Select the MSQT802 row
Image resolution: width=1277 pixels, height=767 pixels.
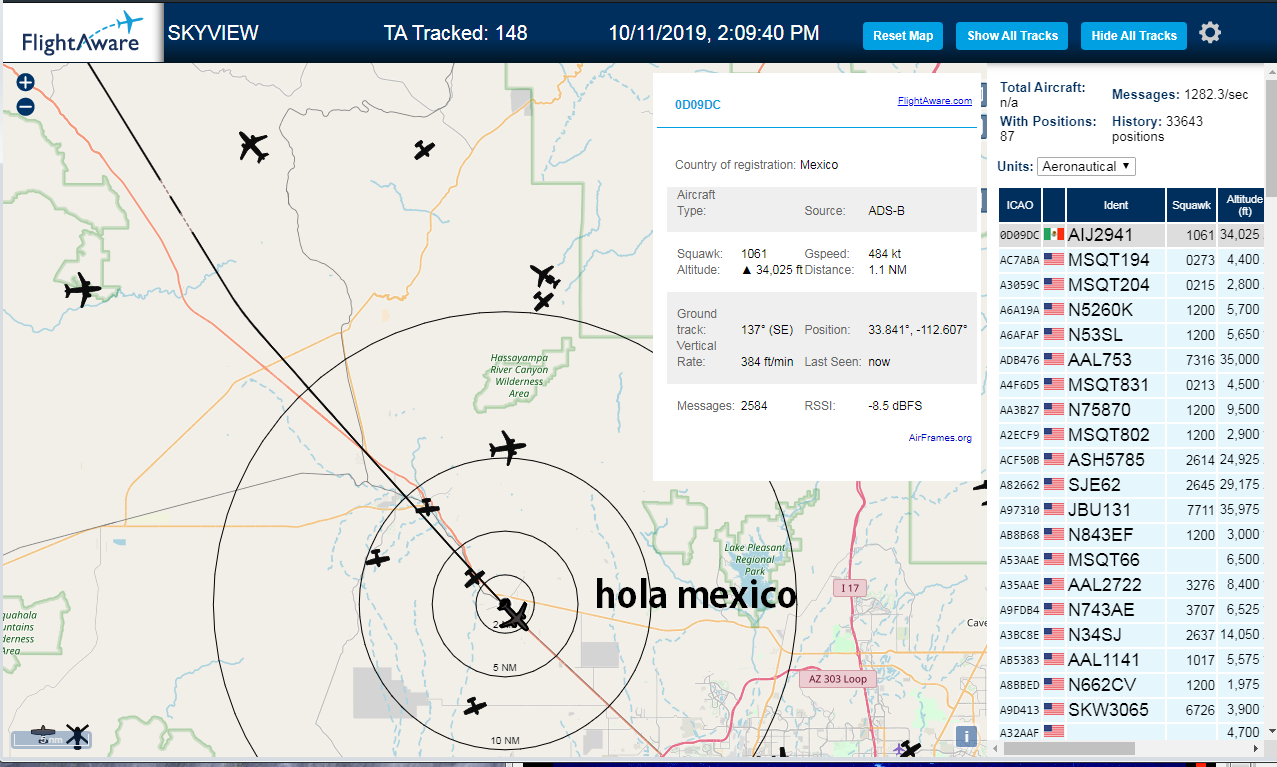pyautogui.click(x=1131, y=435)
